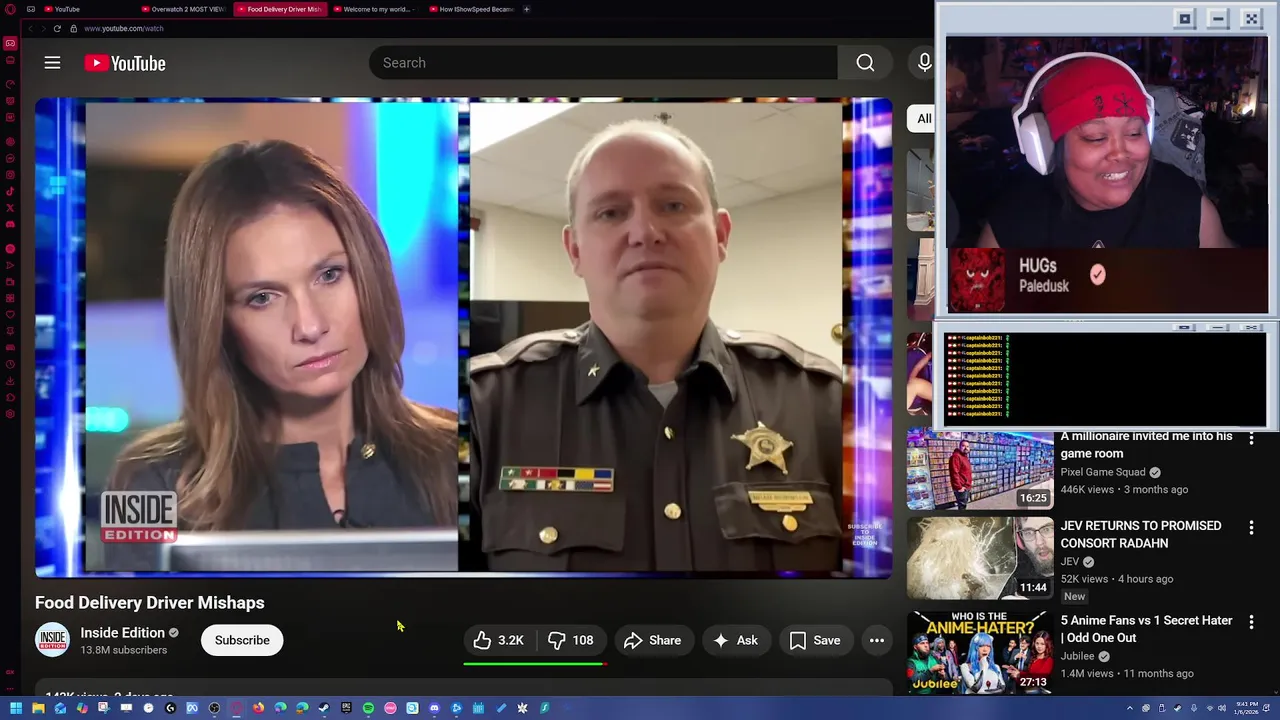Open Spotify from the taskbar
This screenshot has height=720, width=1280.
368,708
